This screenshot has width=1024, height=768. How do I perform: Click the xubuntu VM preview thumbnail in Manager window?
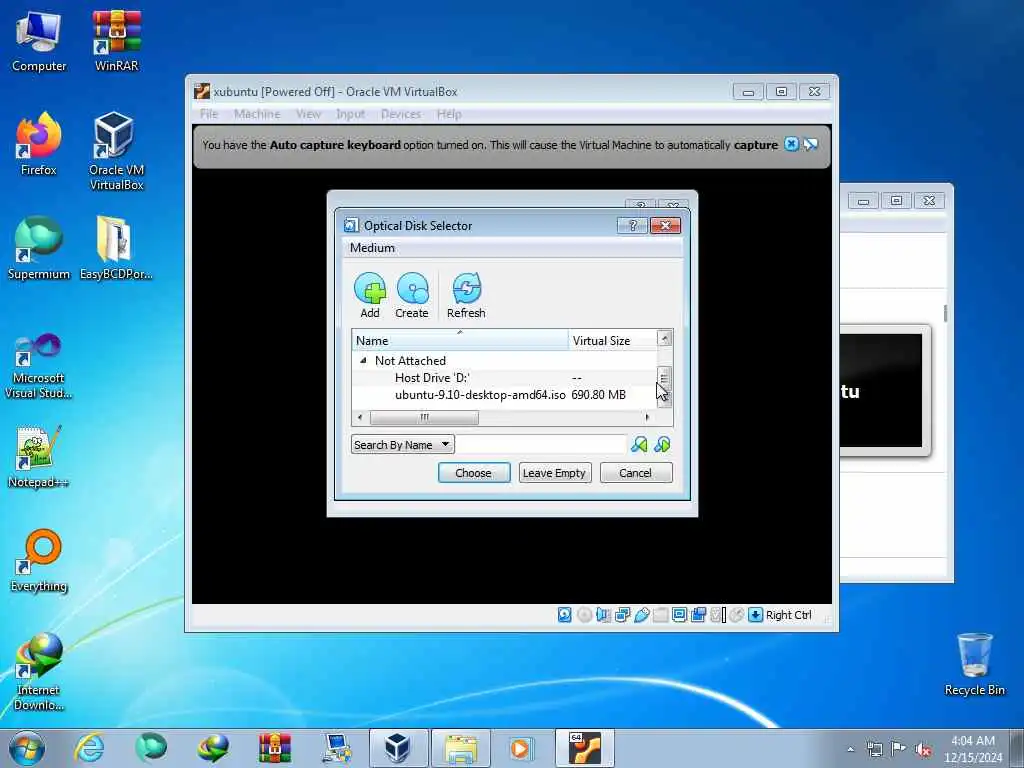pos(882,391)
